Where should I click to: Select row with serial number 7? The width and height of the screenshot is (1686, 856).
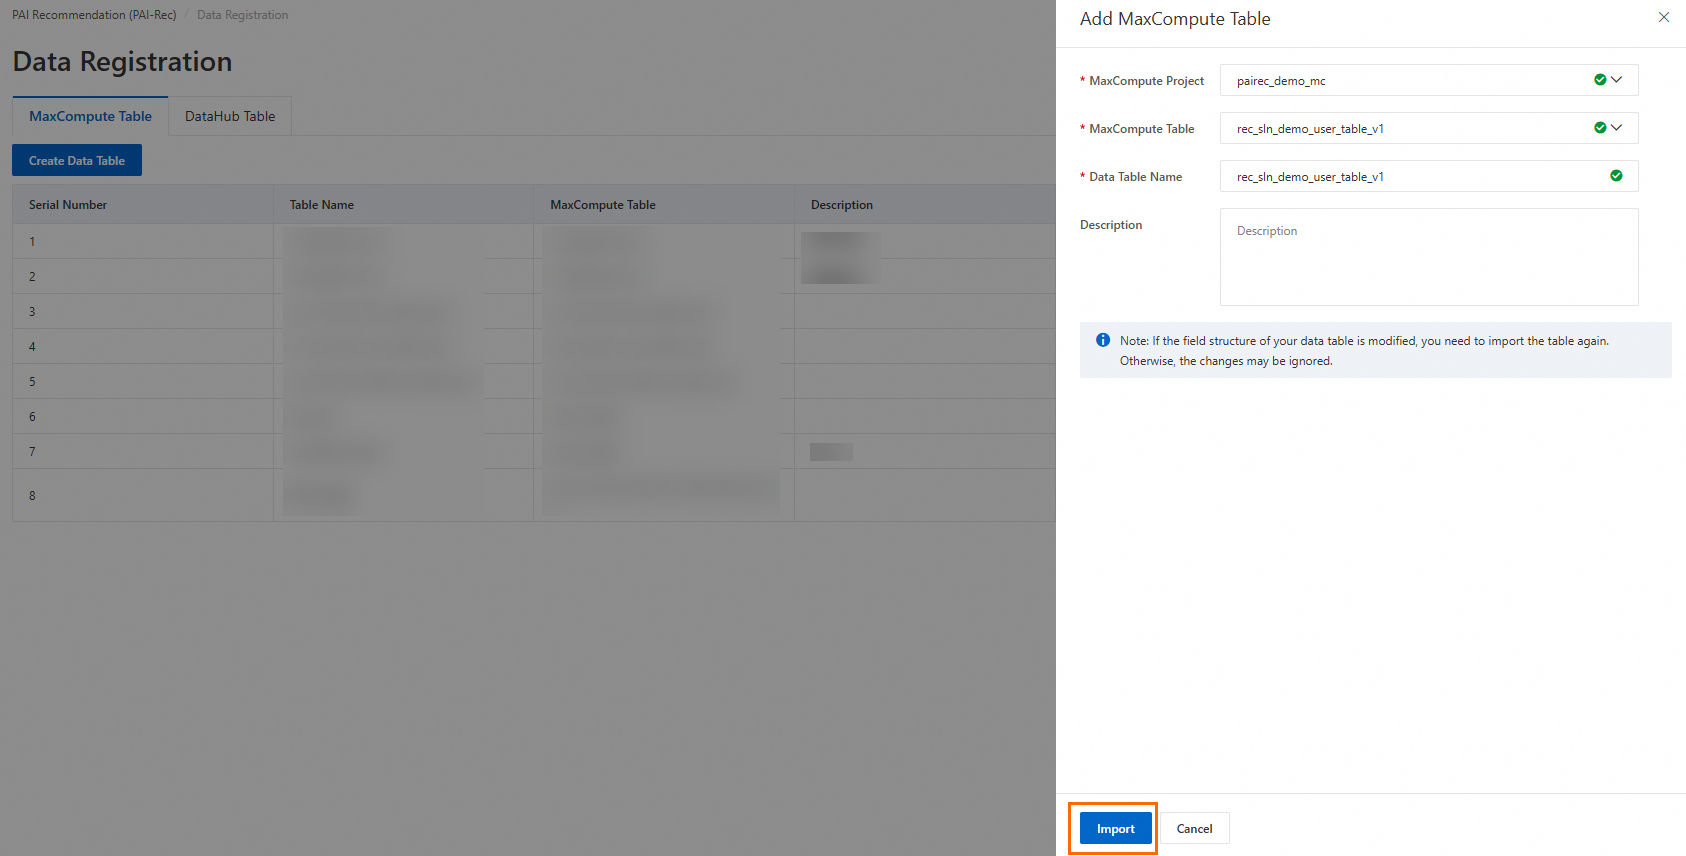pos(534,451)
